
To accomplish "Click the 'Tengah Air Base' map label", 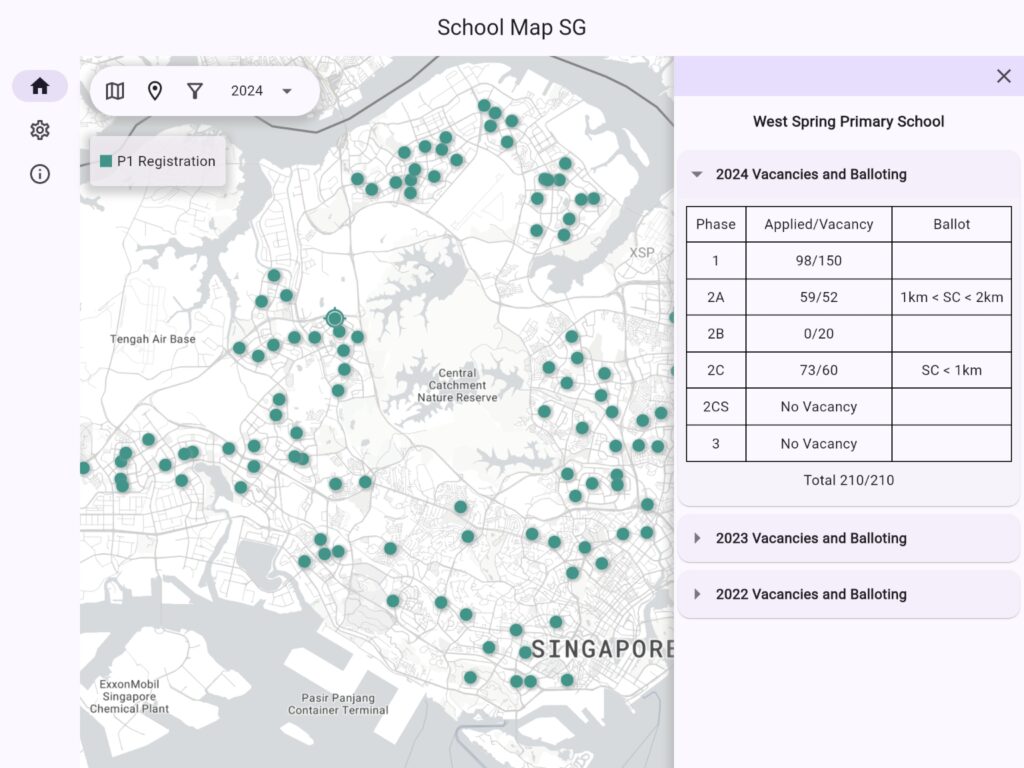I will tap(152, 339).
